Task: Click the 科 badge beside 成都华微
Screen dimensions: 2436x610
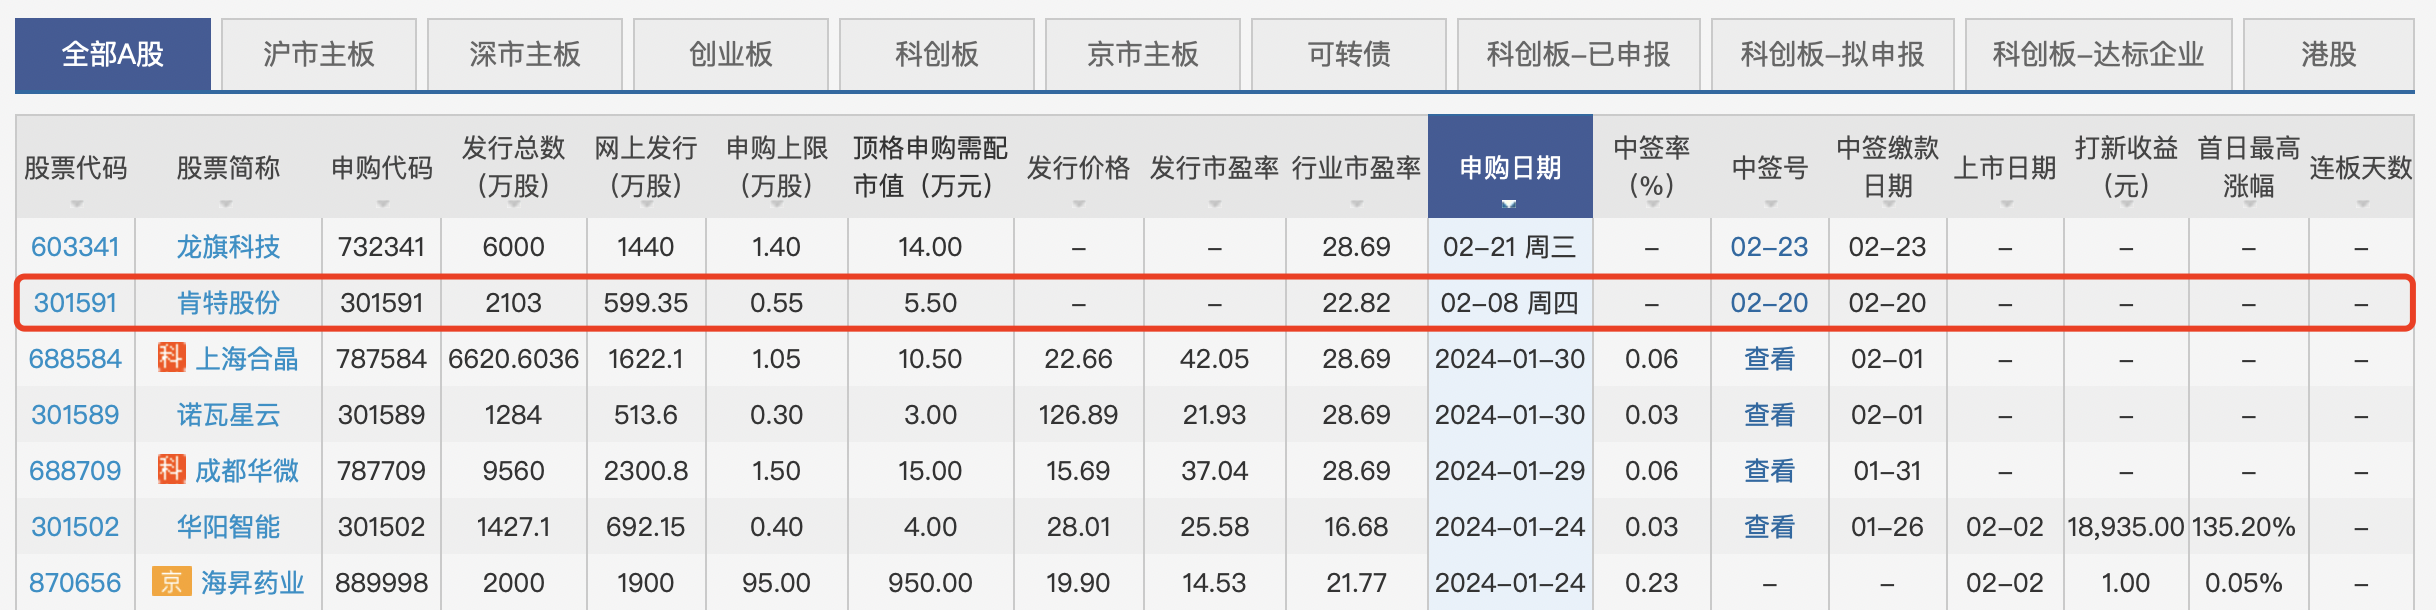Action: (x=171, y=469)
